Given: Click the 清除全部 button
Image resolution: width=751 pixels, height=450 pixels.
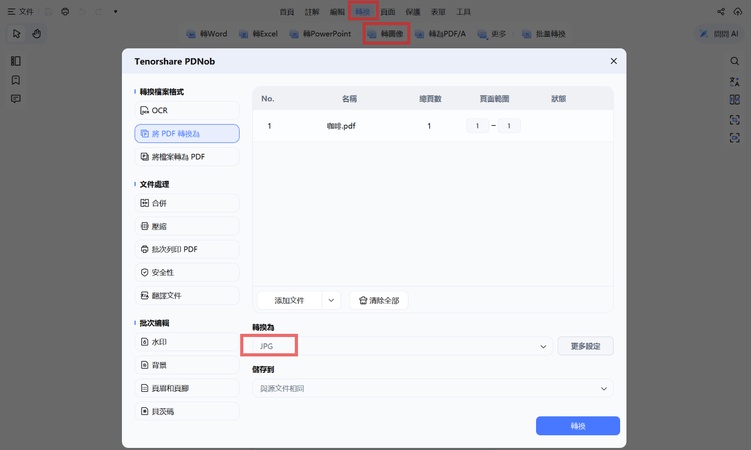Looking at the screenshot, I should coord(379,300).
